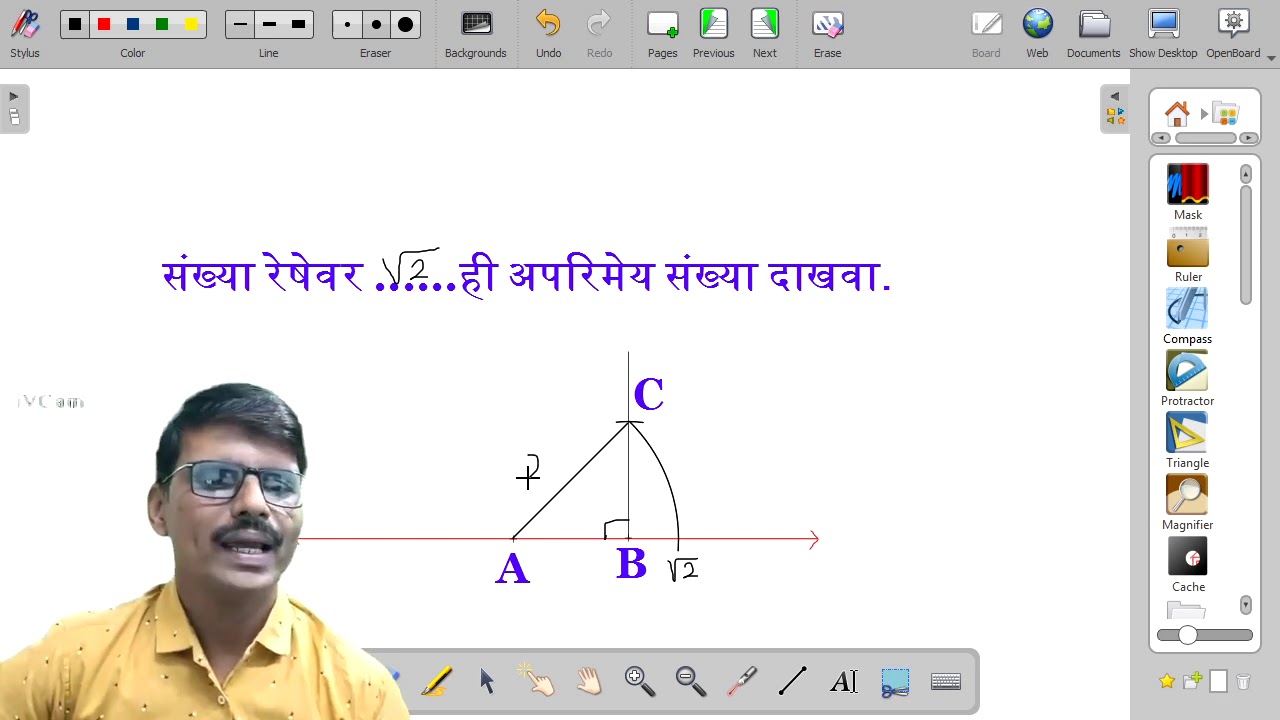This screenshot has height=720, width=1280.
Task: Open the Compass tool in library
Action: click(x=1187, y=316)
